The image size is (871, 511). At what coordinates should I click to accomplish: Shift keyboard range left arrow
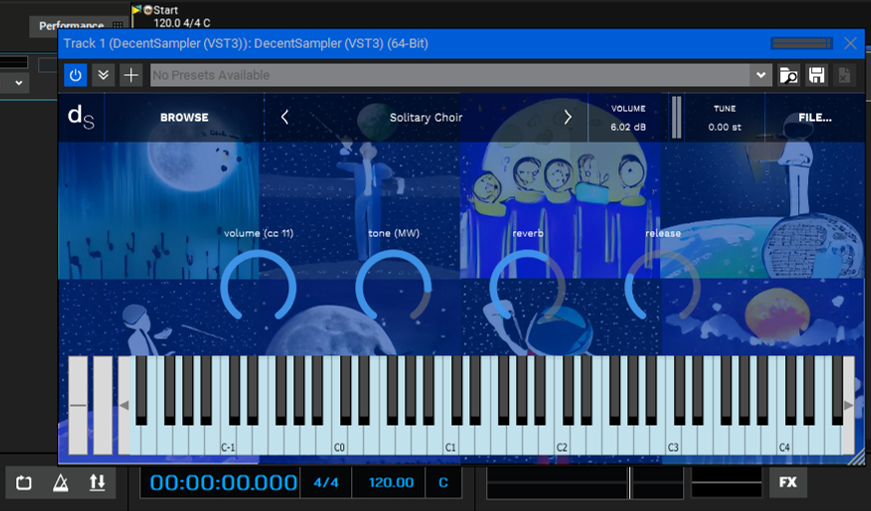point(124,405)
